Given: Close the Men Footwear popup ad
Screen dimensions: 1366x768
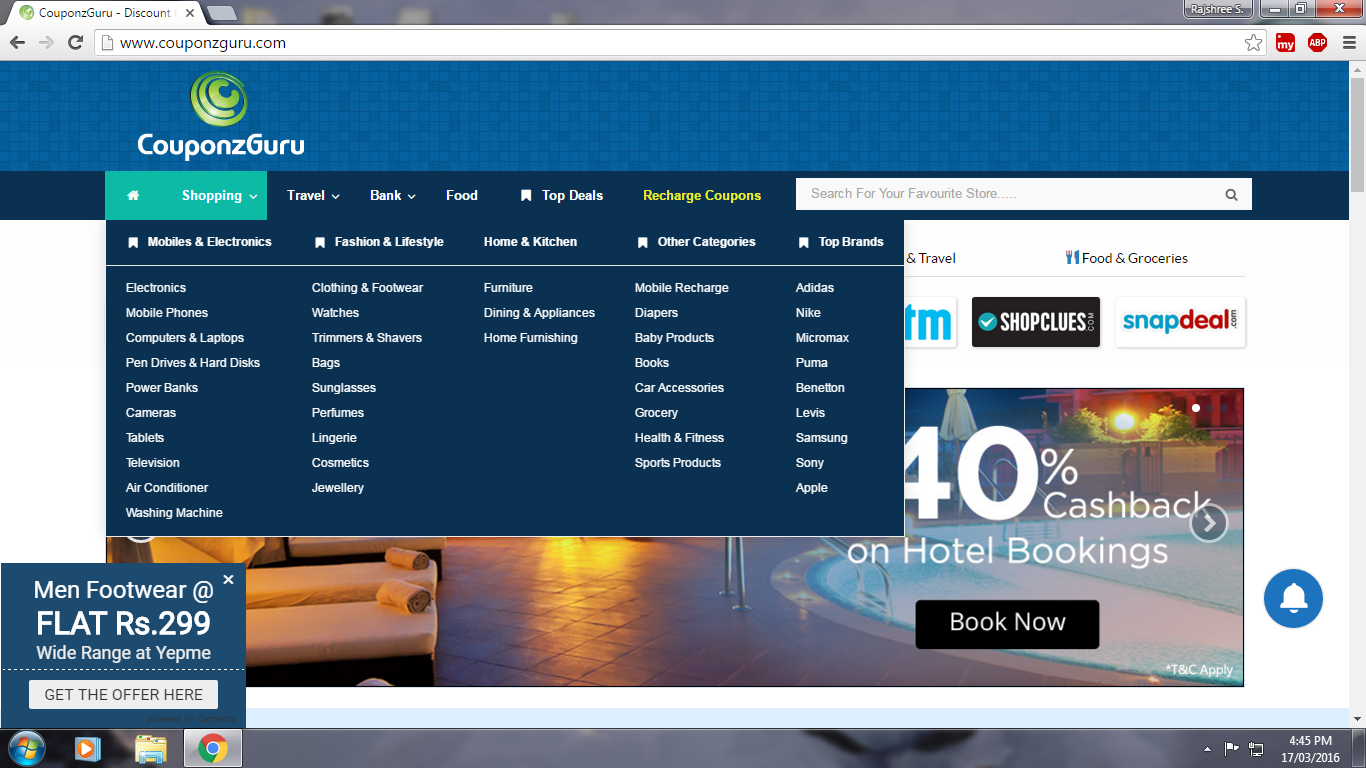Looking at the screenshot, I should pyautogui.click(x=228, y=579).
